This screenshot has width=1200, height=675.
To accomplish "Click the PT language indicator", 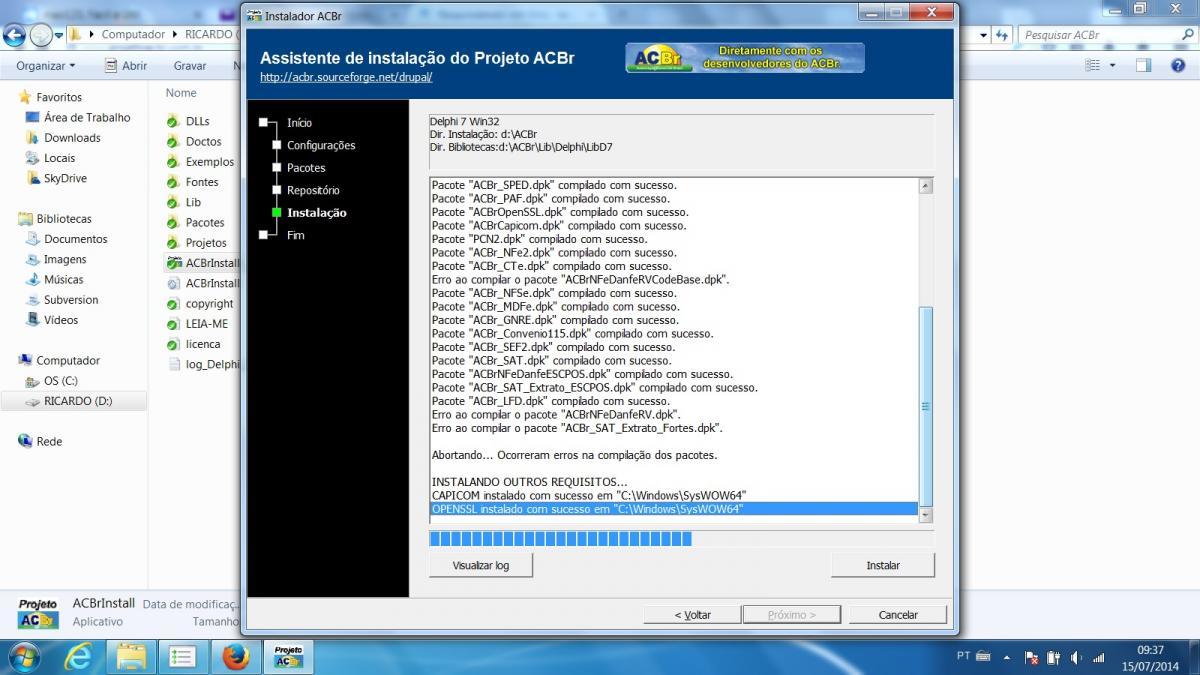I will [963, 656].
